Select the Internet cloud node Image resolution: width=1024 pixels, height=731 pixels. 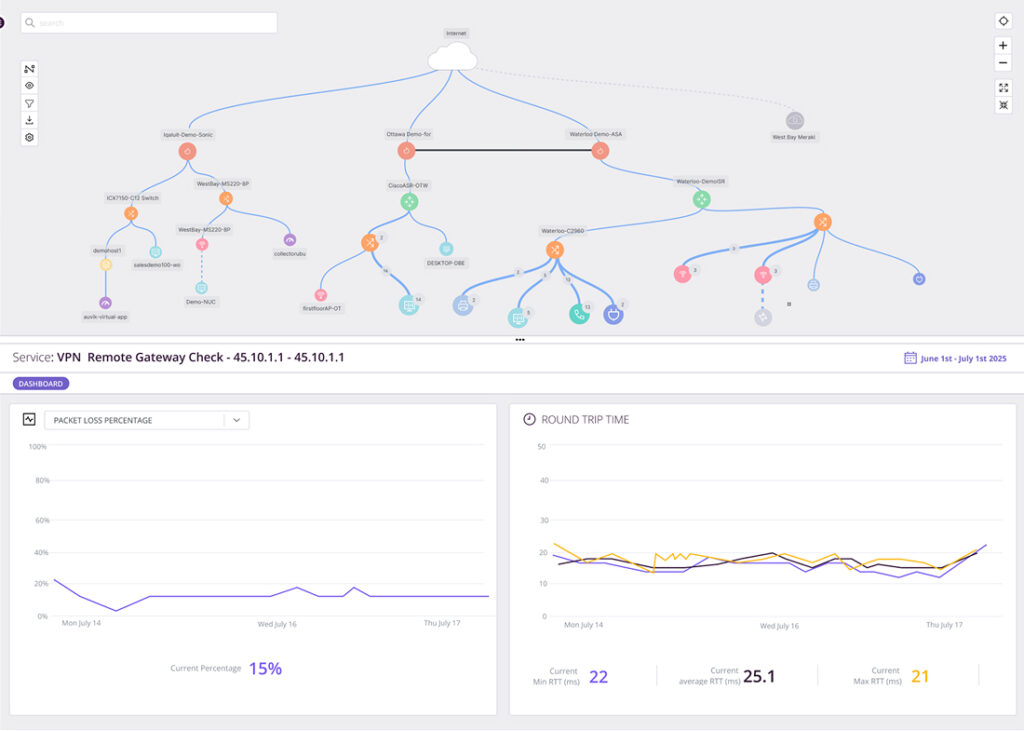pos(452,57)
